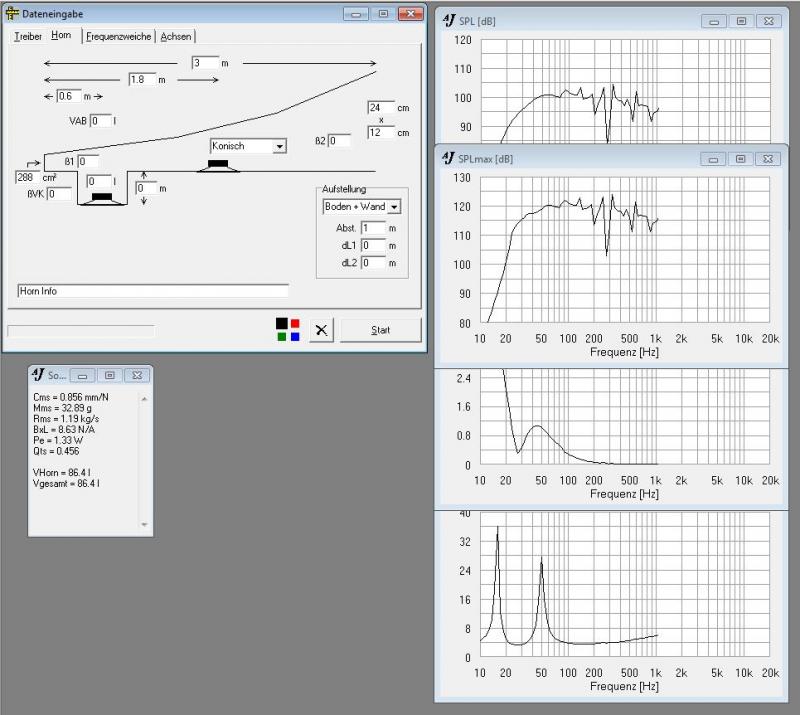Click the Start button
The height and width of the screenshot is (715, 800).
point(381,330)
